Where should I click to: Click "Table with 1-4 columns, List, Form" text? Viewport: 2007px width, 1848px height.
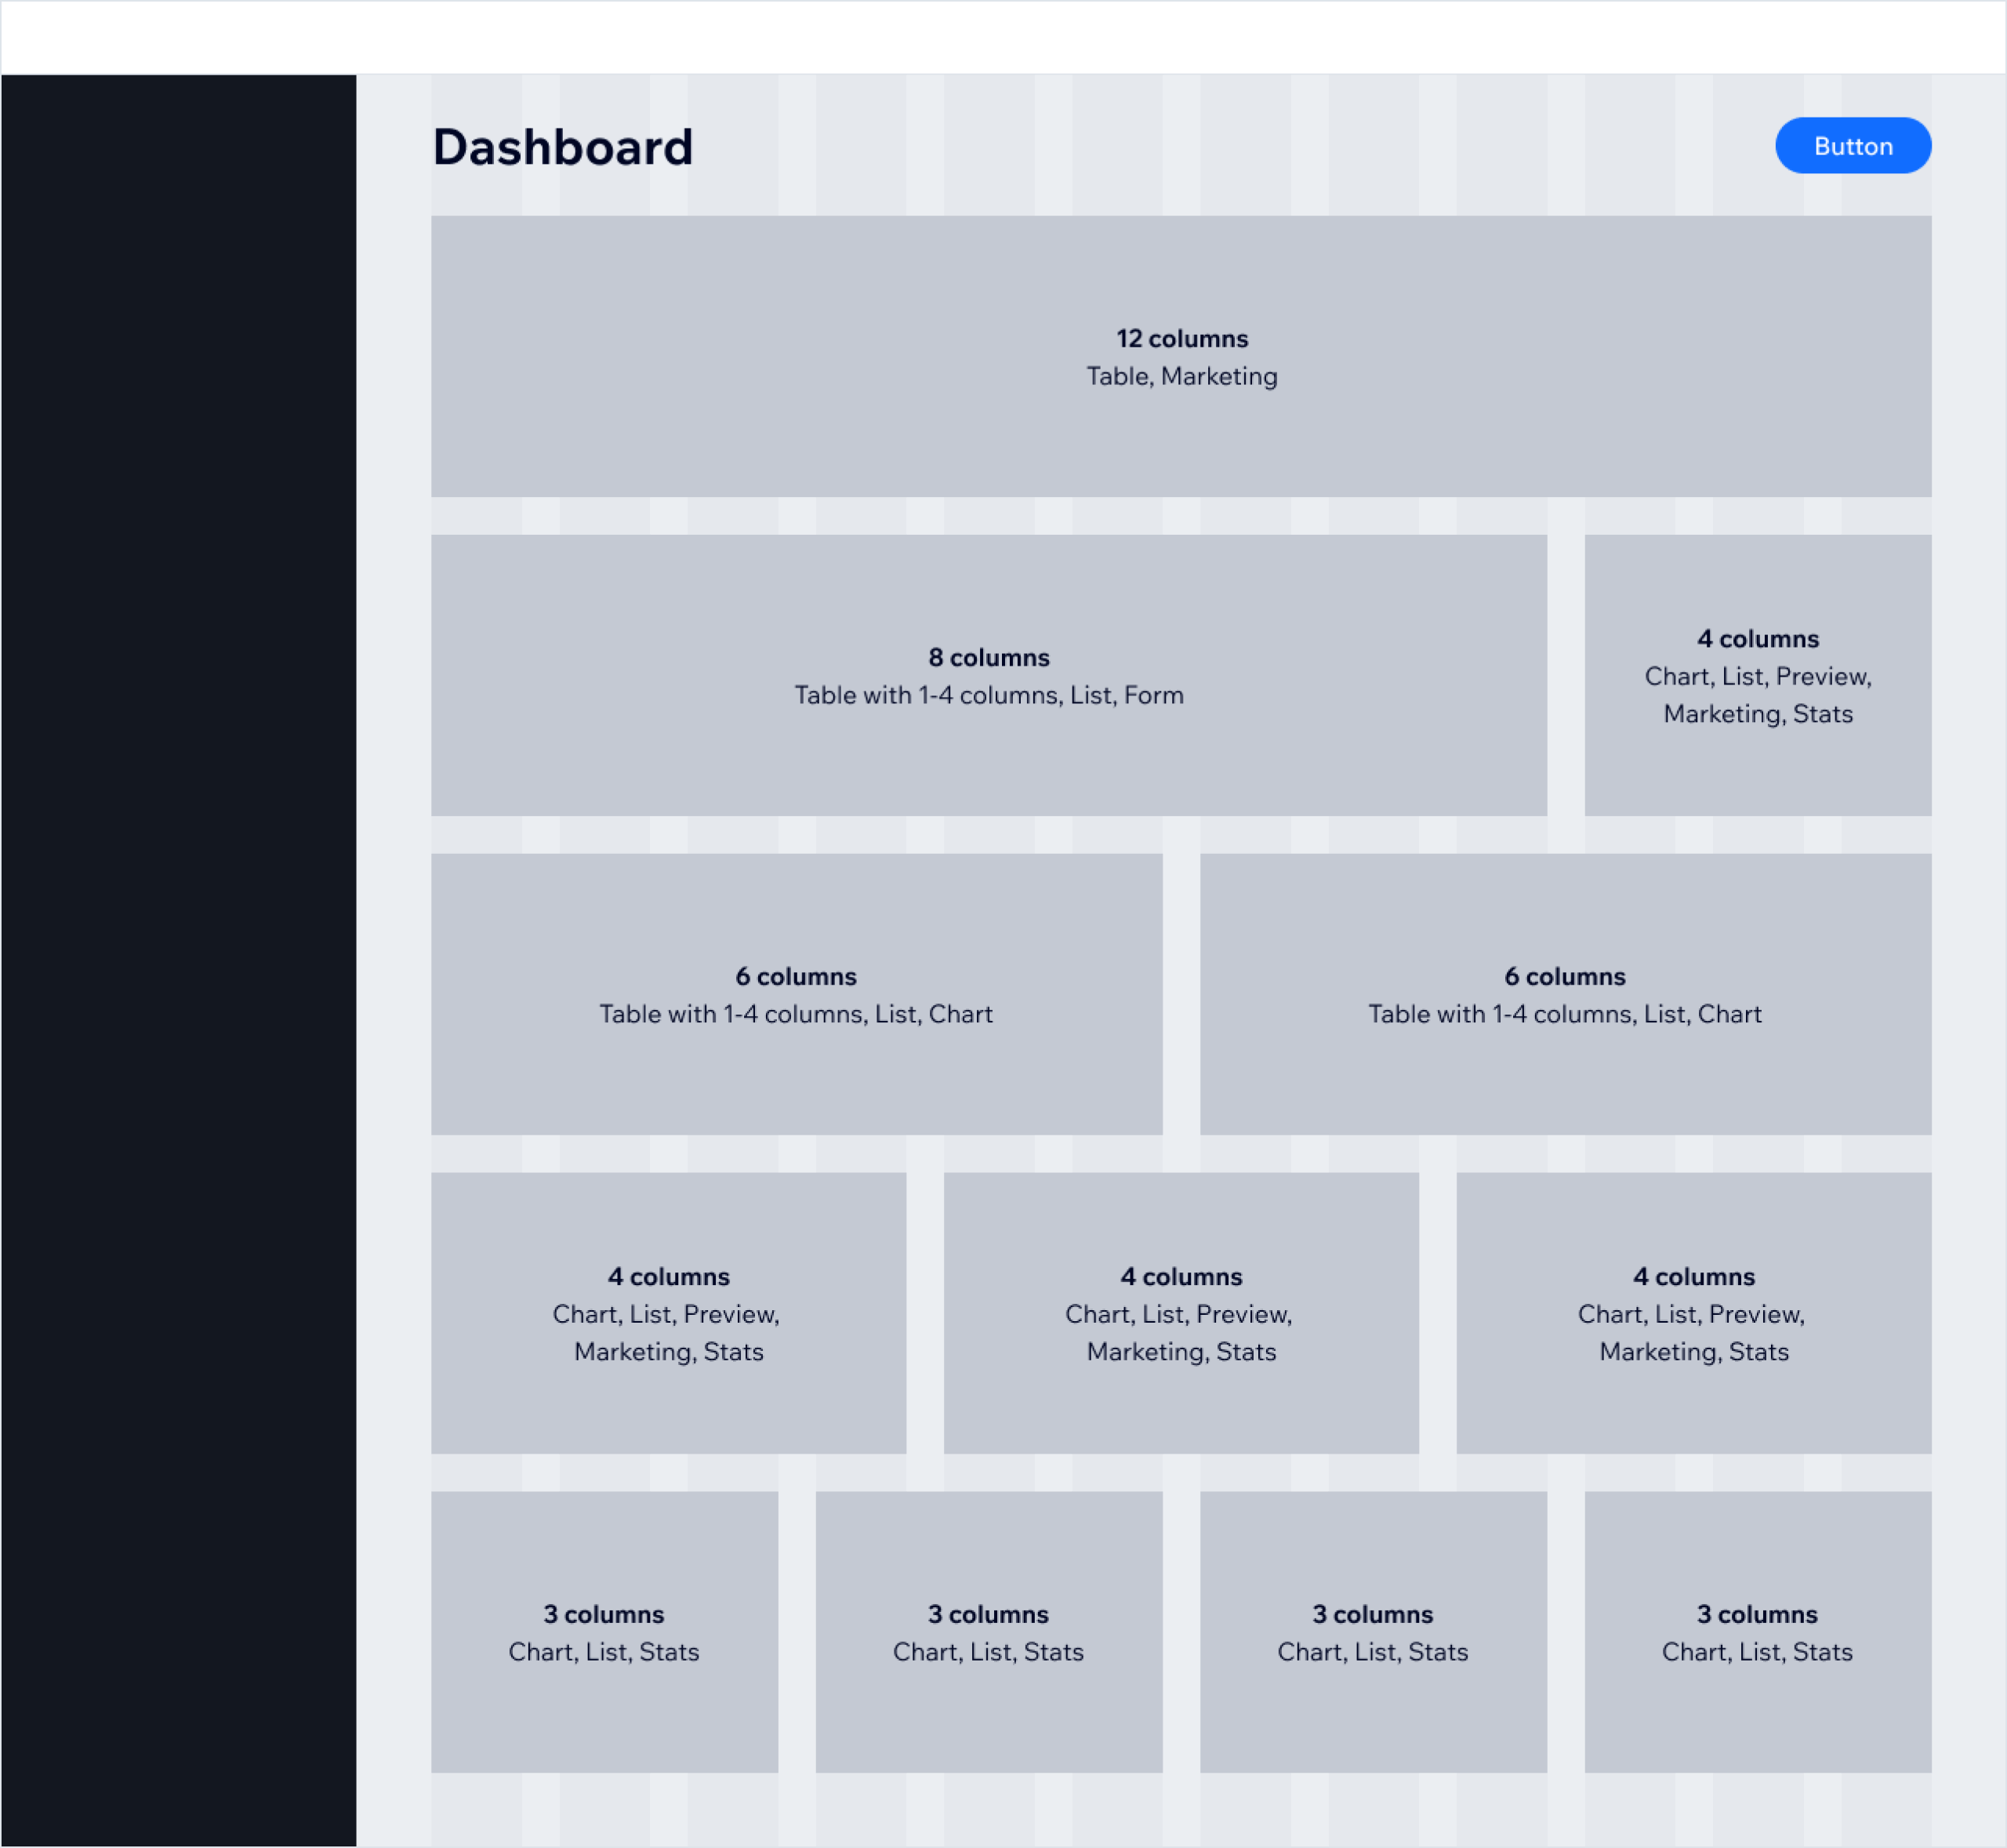tap(988, 695)
